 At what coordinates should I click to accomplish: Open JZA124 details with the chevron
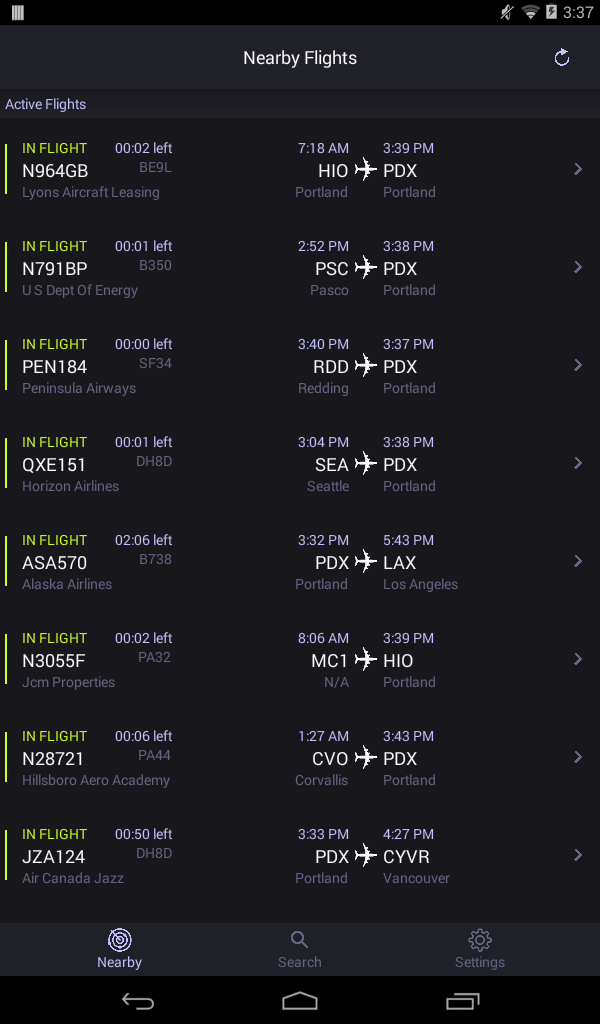click(578, 855)
